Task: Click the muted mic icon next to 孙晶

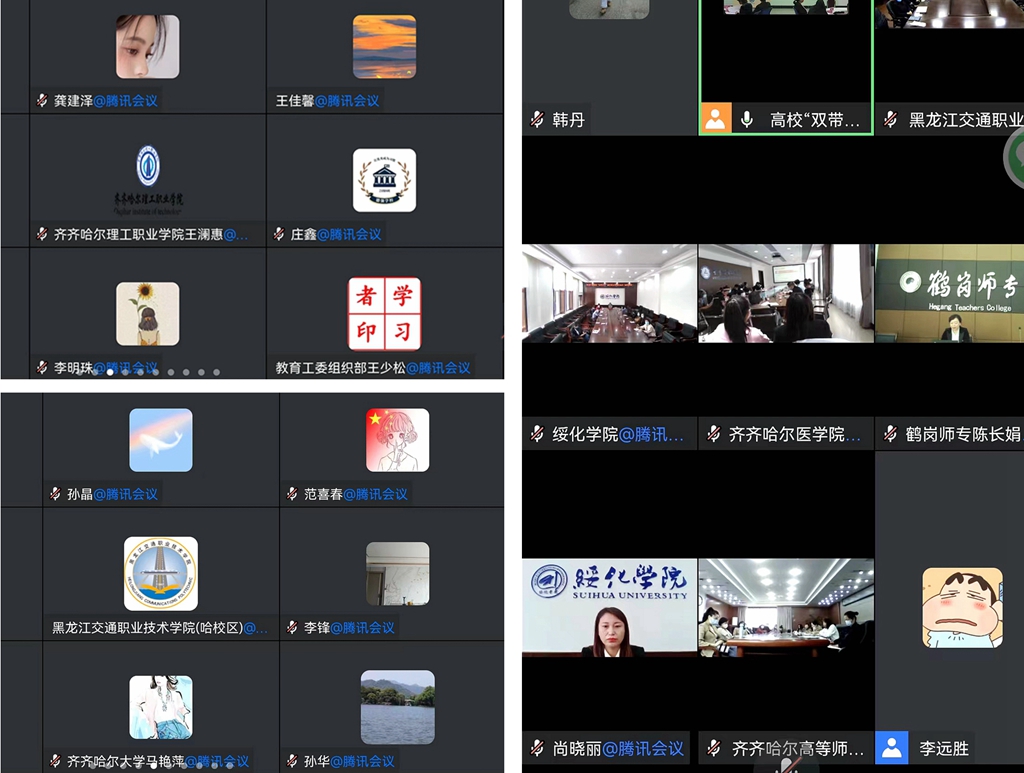Action: 56,493
